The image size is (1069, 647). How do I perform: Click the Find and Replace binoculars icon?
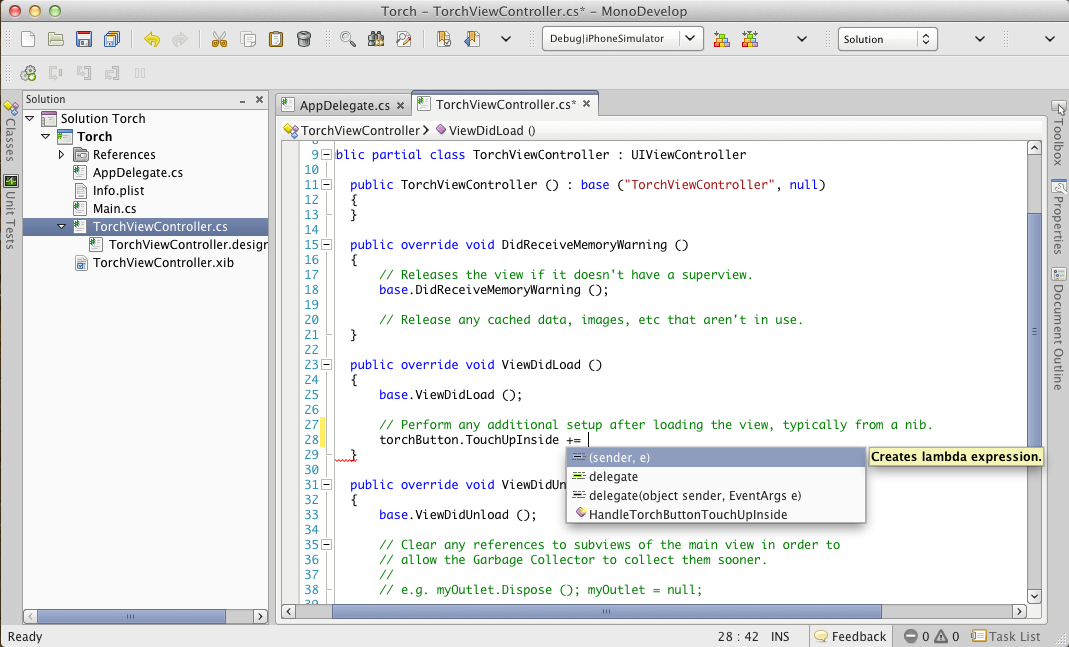[x=375, y=39]
